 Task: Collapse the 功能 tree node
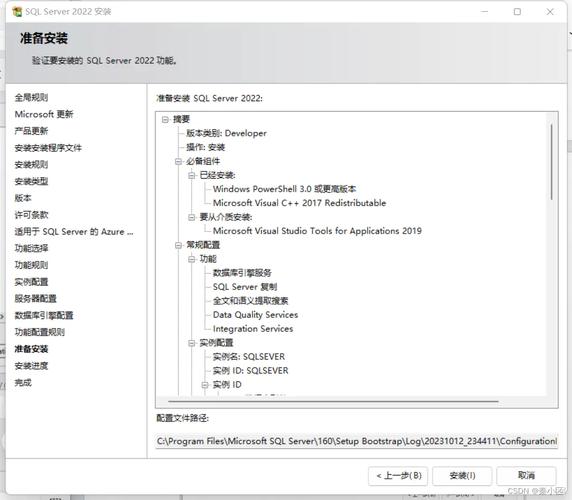coord(192,259)
